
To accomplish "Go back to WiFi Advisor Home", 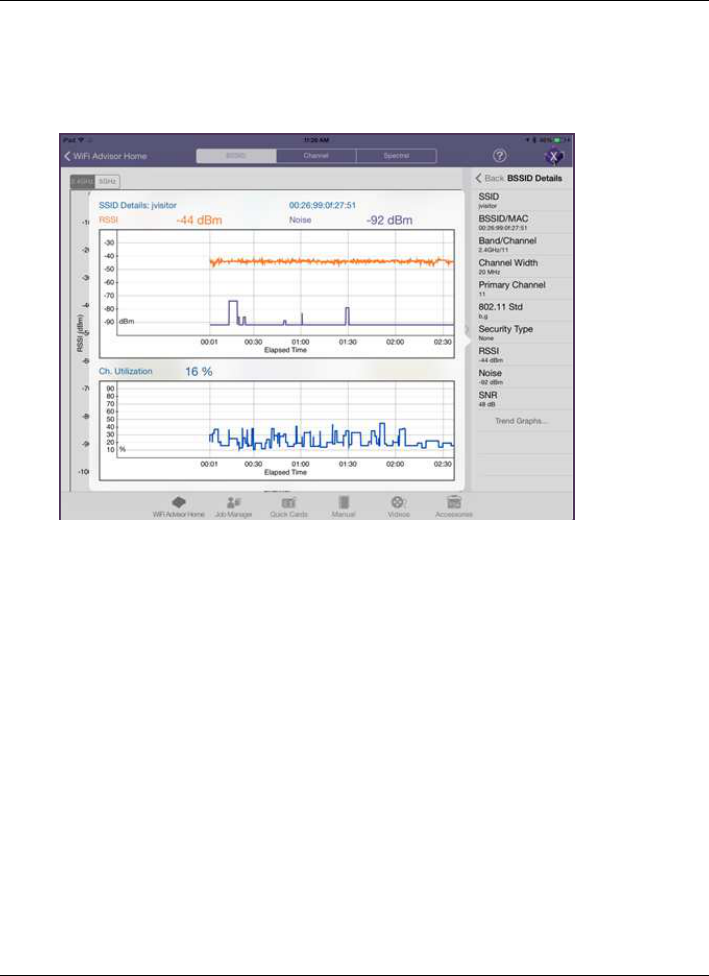I will (x=105, y=156).
